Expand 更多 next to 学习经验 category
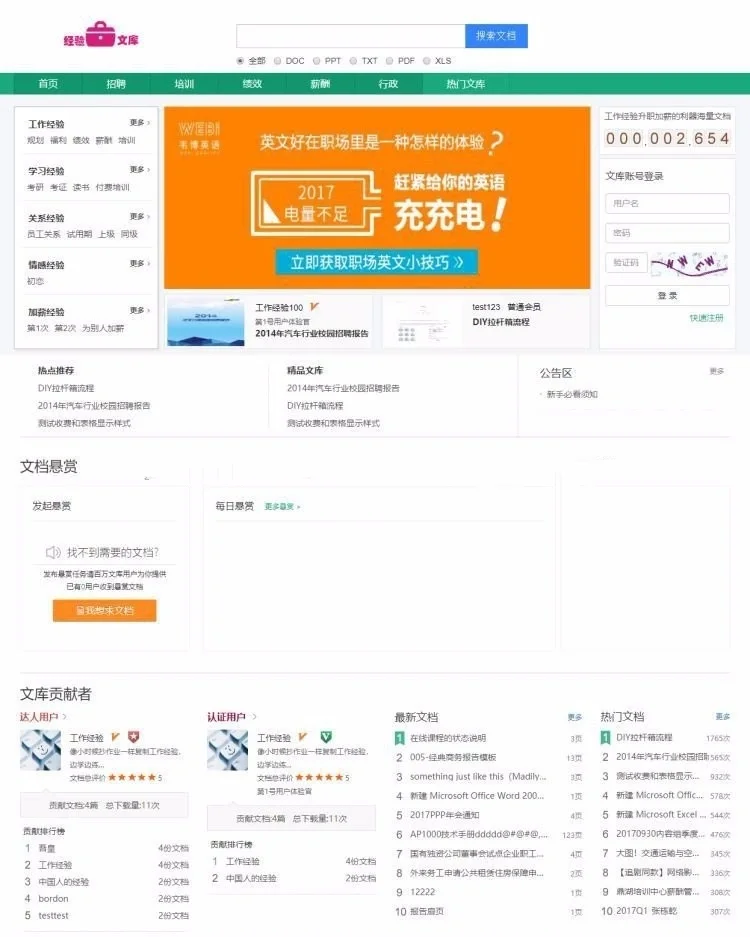The image size is (750, 937). [x=139, y=170]
